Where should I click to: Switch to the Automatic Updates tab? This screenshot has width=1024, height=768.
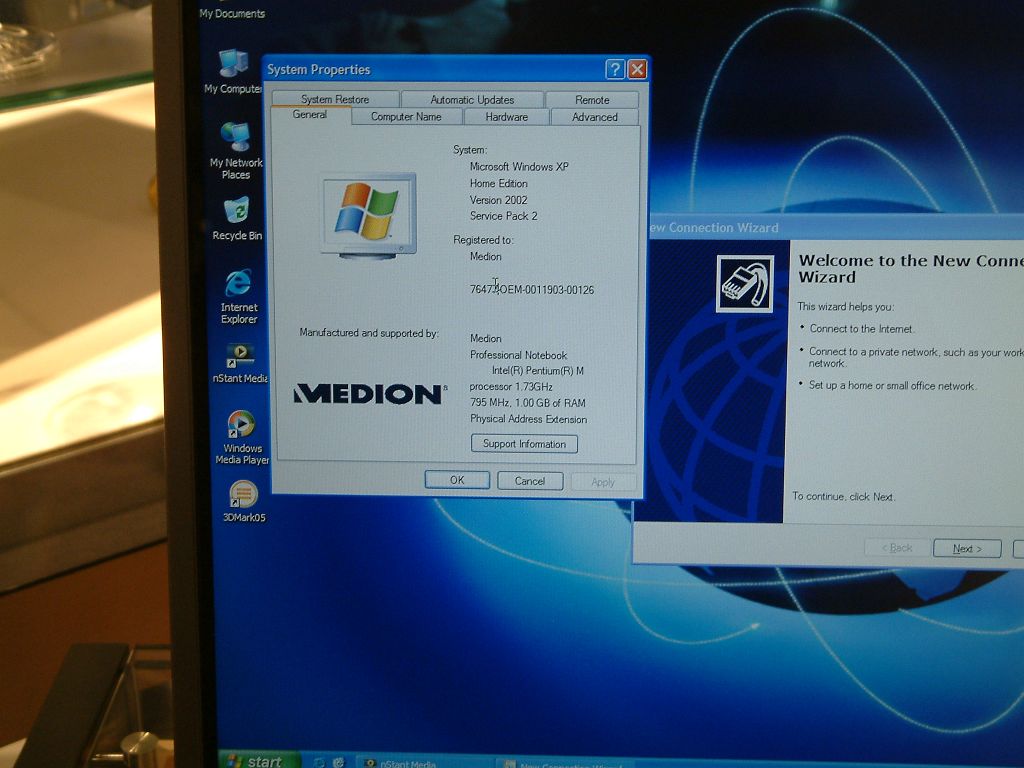click(x=472, y=100)
